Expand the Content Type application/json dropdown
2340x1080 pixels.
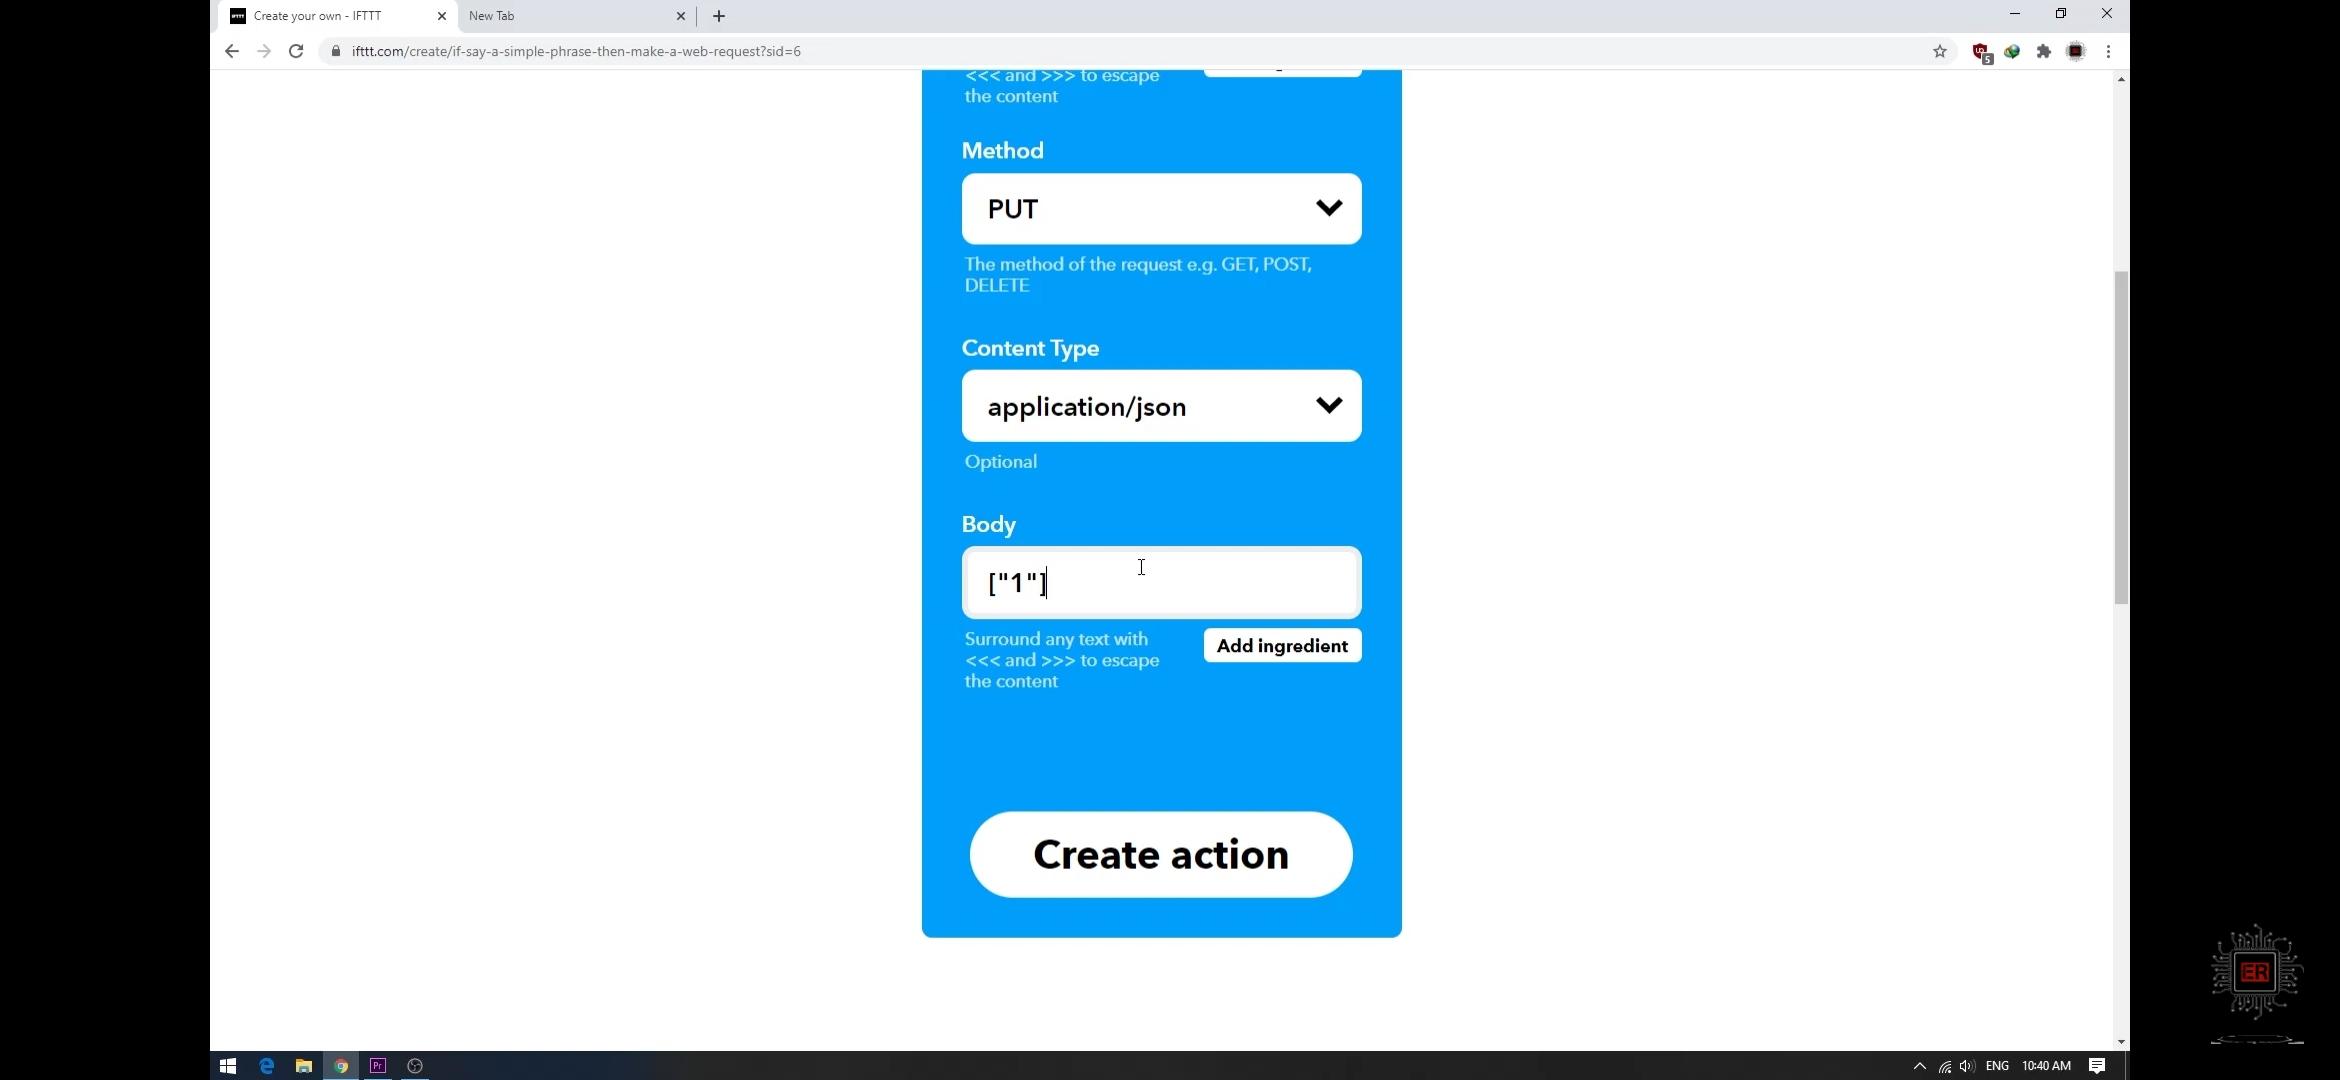pyautogui.click(x=1161, y=406)
